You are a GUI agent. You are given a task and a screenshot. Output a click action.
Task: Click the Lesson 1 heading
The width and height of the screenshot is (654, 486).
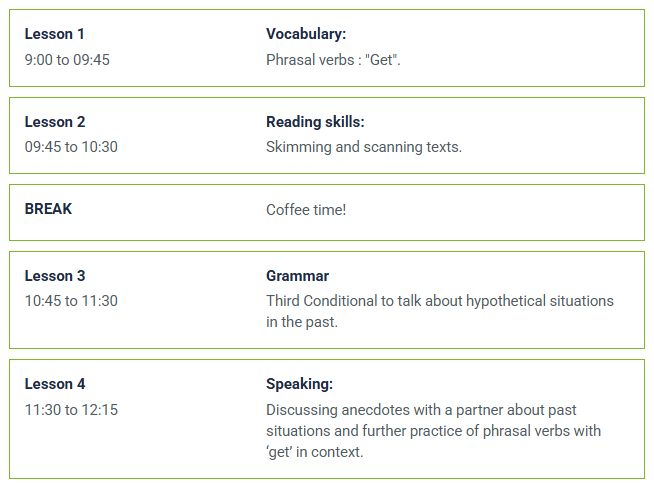tap(54, 35)
